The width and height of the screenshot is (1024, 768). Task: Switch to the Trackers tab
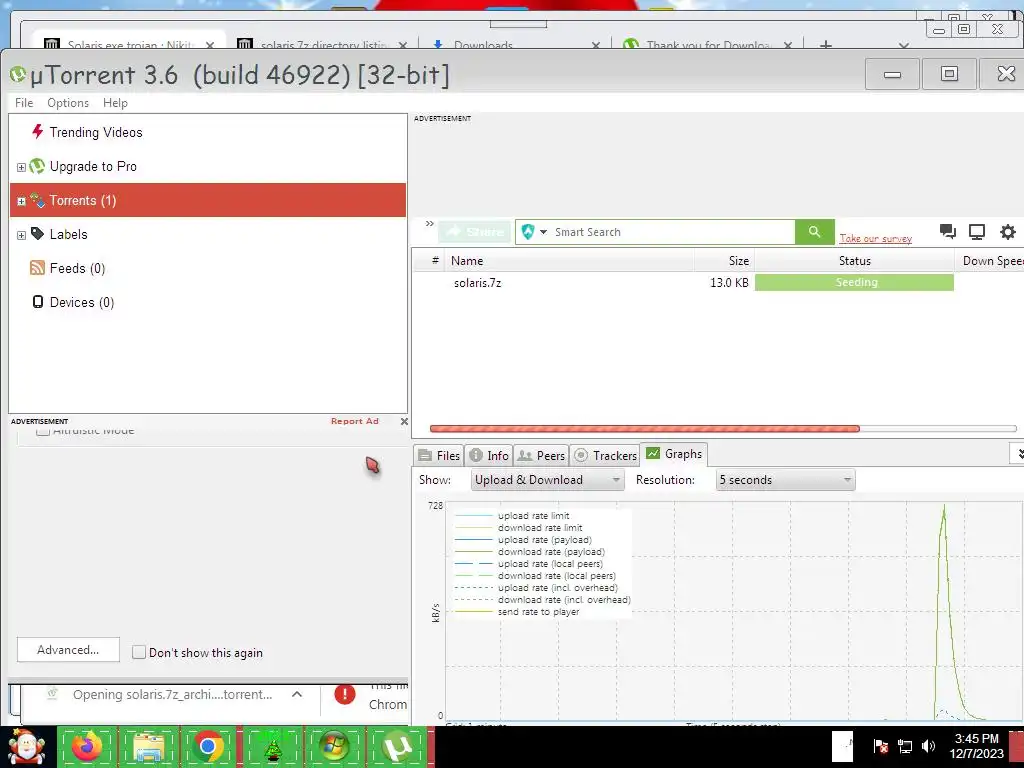coord(605,456)
